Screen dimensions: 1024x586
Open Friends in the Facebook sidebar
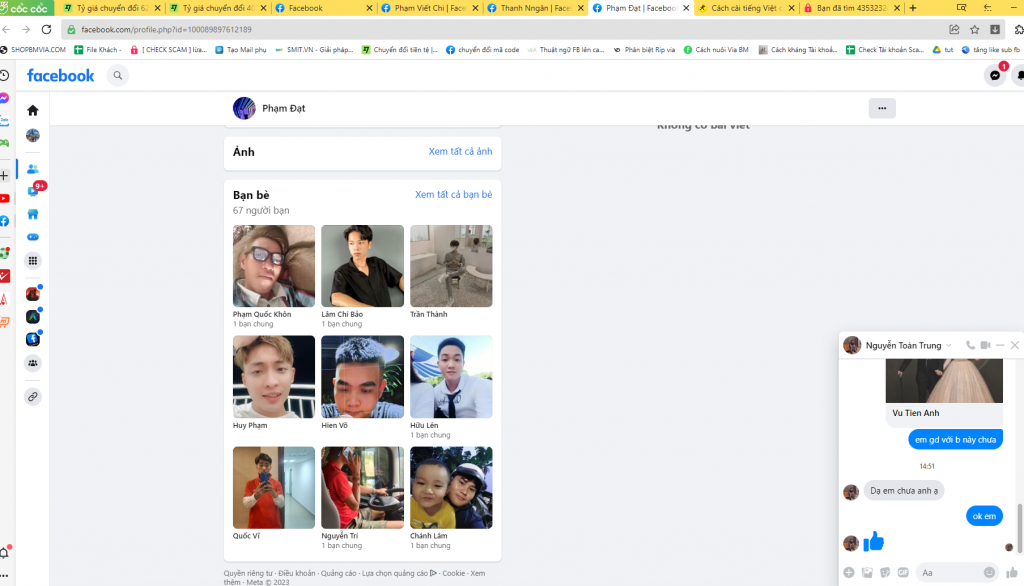point(33,169)
